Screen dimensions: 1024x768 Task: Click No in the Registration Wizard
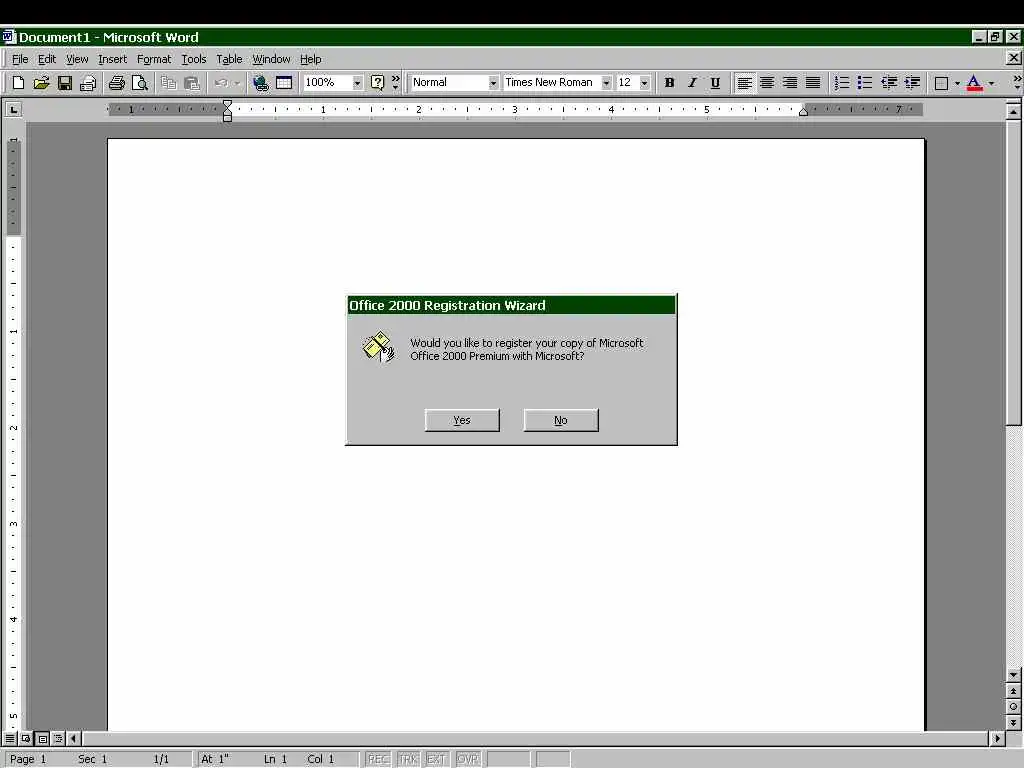click(561, 421)
